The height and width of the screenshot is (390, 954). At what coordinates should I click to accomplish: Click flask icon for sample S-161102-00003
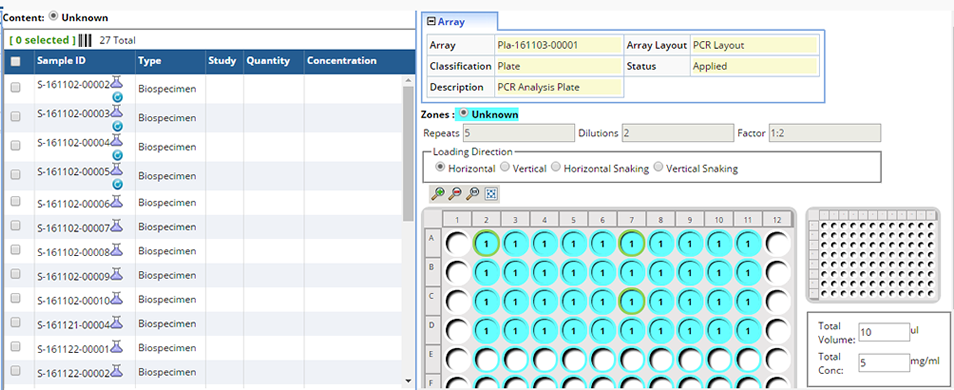[117, 110]
